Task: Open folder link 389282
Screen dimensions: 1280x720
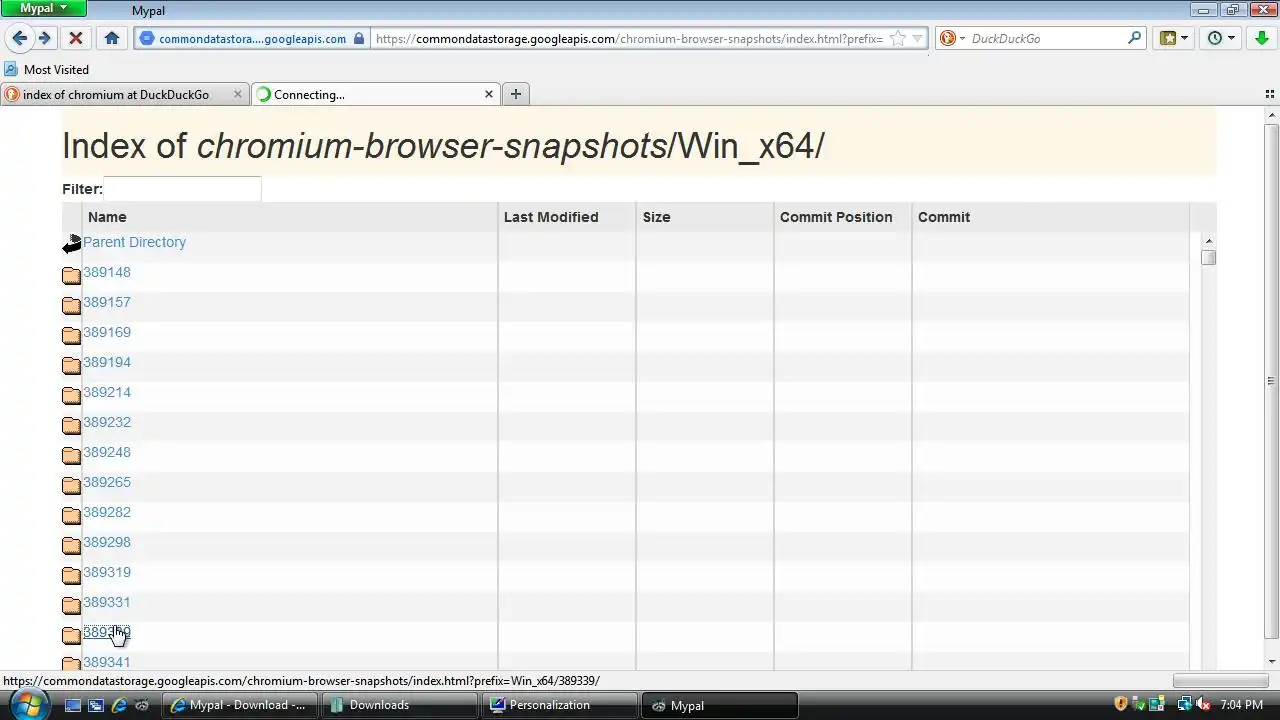Action: coord(107,512)
